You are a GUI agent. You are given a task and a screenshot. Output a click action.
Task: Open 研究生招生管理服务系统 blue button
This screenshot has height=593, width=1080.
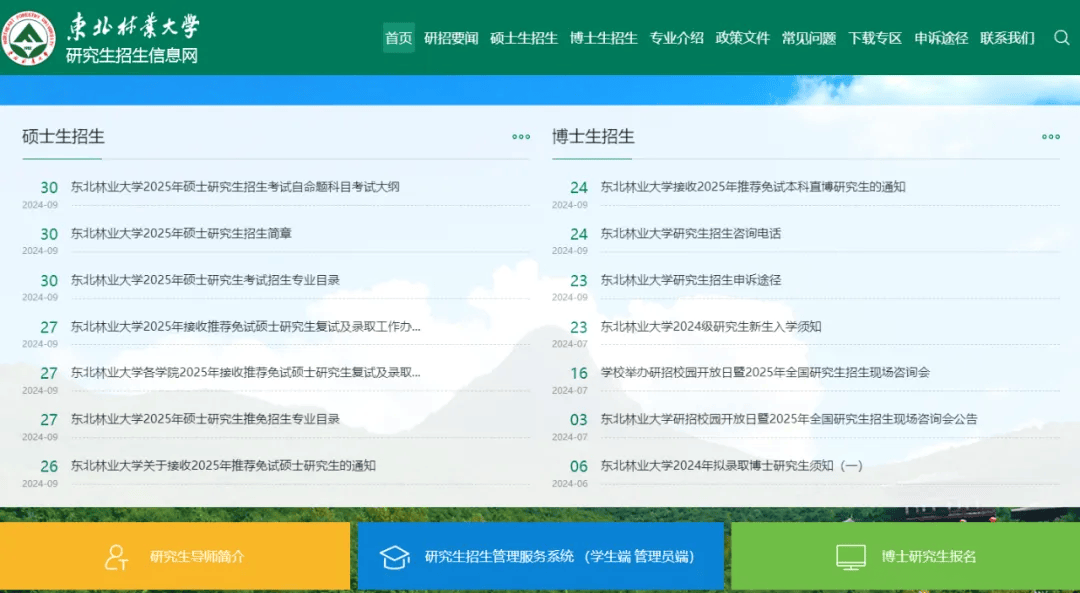click(x=541, y=556)
